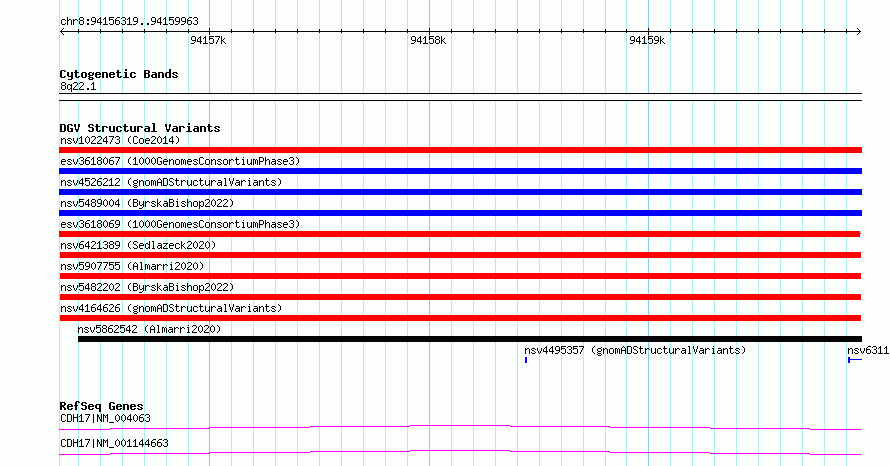Viewport: 890px width, 466px height.
Task: Open the DGV Structural Variants track title
Action: (140, 128)
